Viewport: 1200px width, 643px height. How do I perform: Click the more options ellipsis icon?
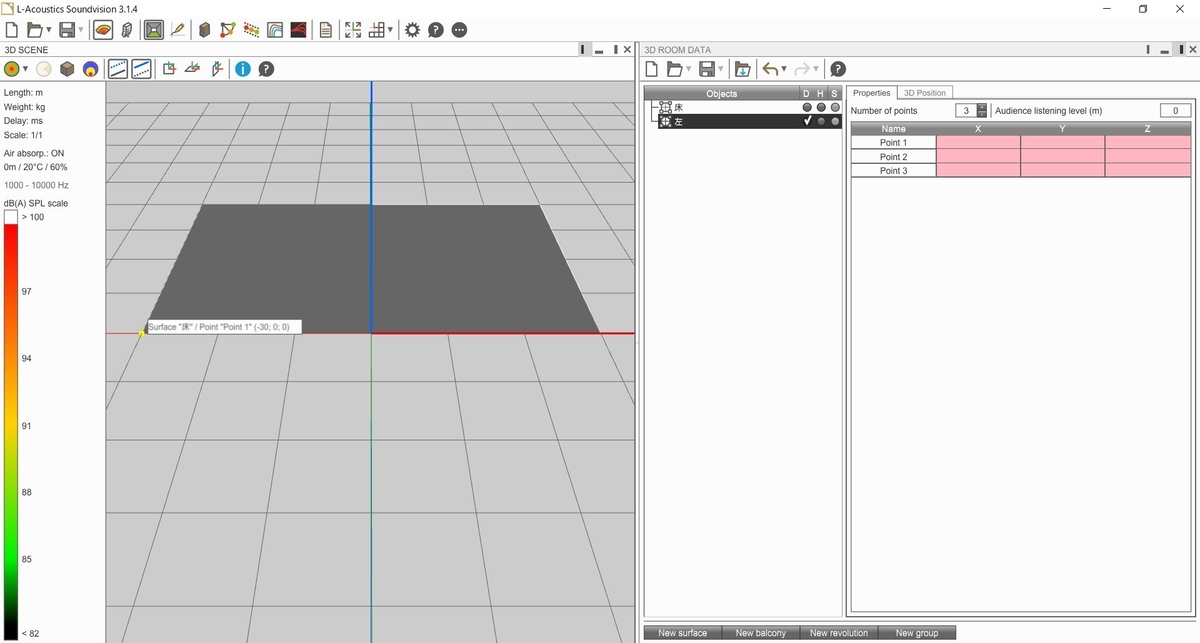click(459, 30)
